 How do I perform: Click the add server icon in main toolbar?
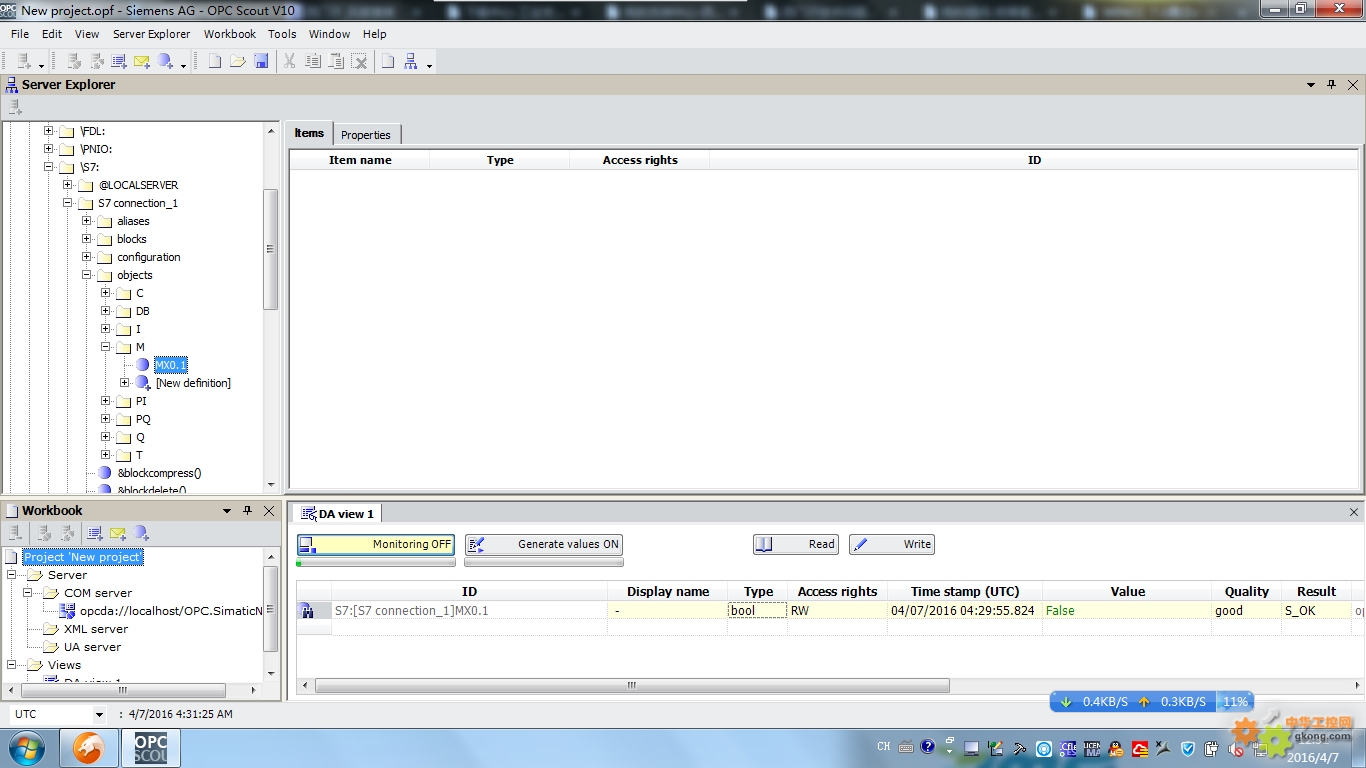click(x=24, y=62)
